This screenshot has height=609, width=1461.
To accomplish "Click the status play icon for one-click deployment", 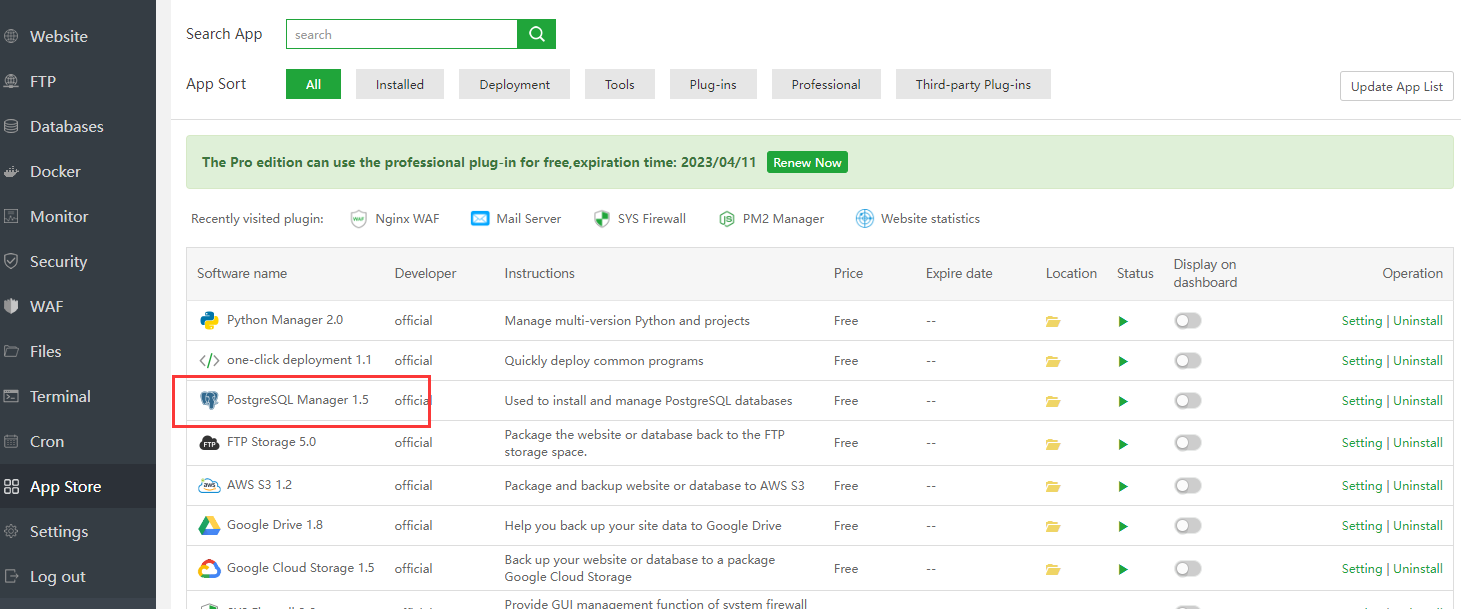I will 1123,362.
